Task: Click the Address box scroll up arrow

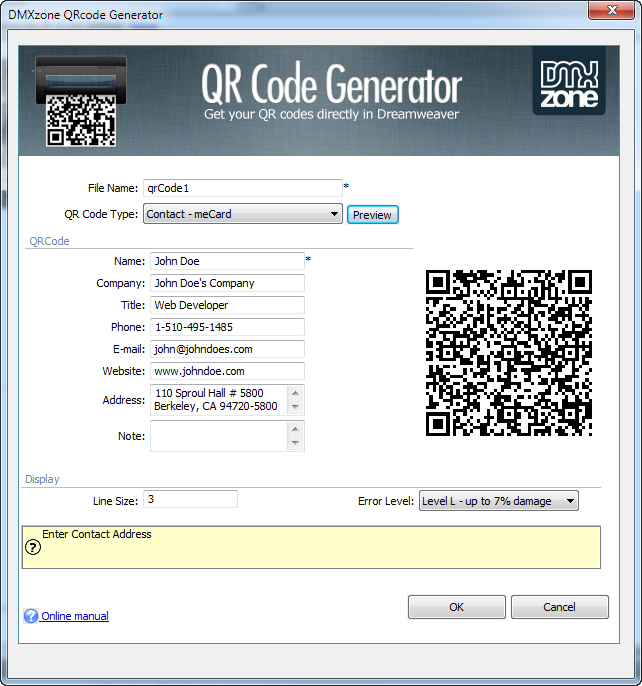Action: click(x=295, y=393)
